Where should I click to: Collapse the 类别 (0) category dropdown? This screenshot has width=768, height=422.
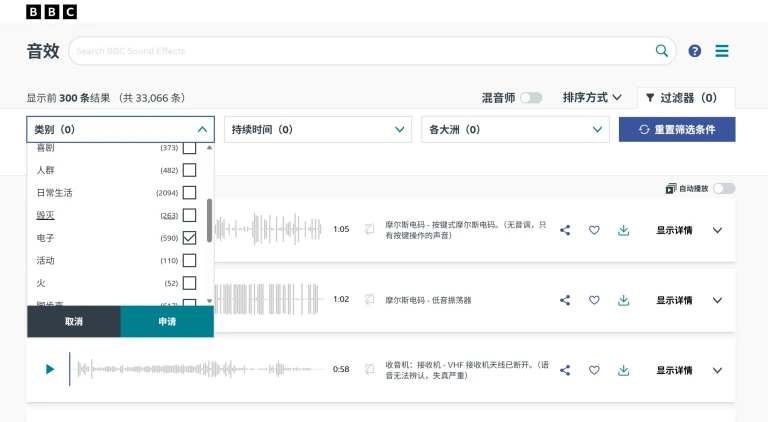coord(120,129)
